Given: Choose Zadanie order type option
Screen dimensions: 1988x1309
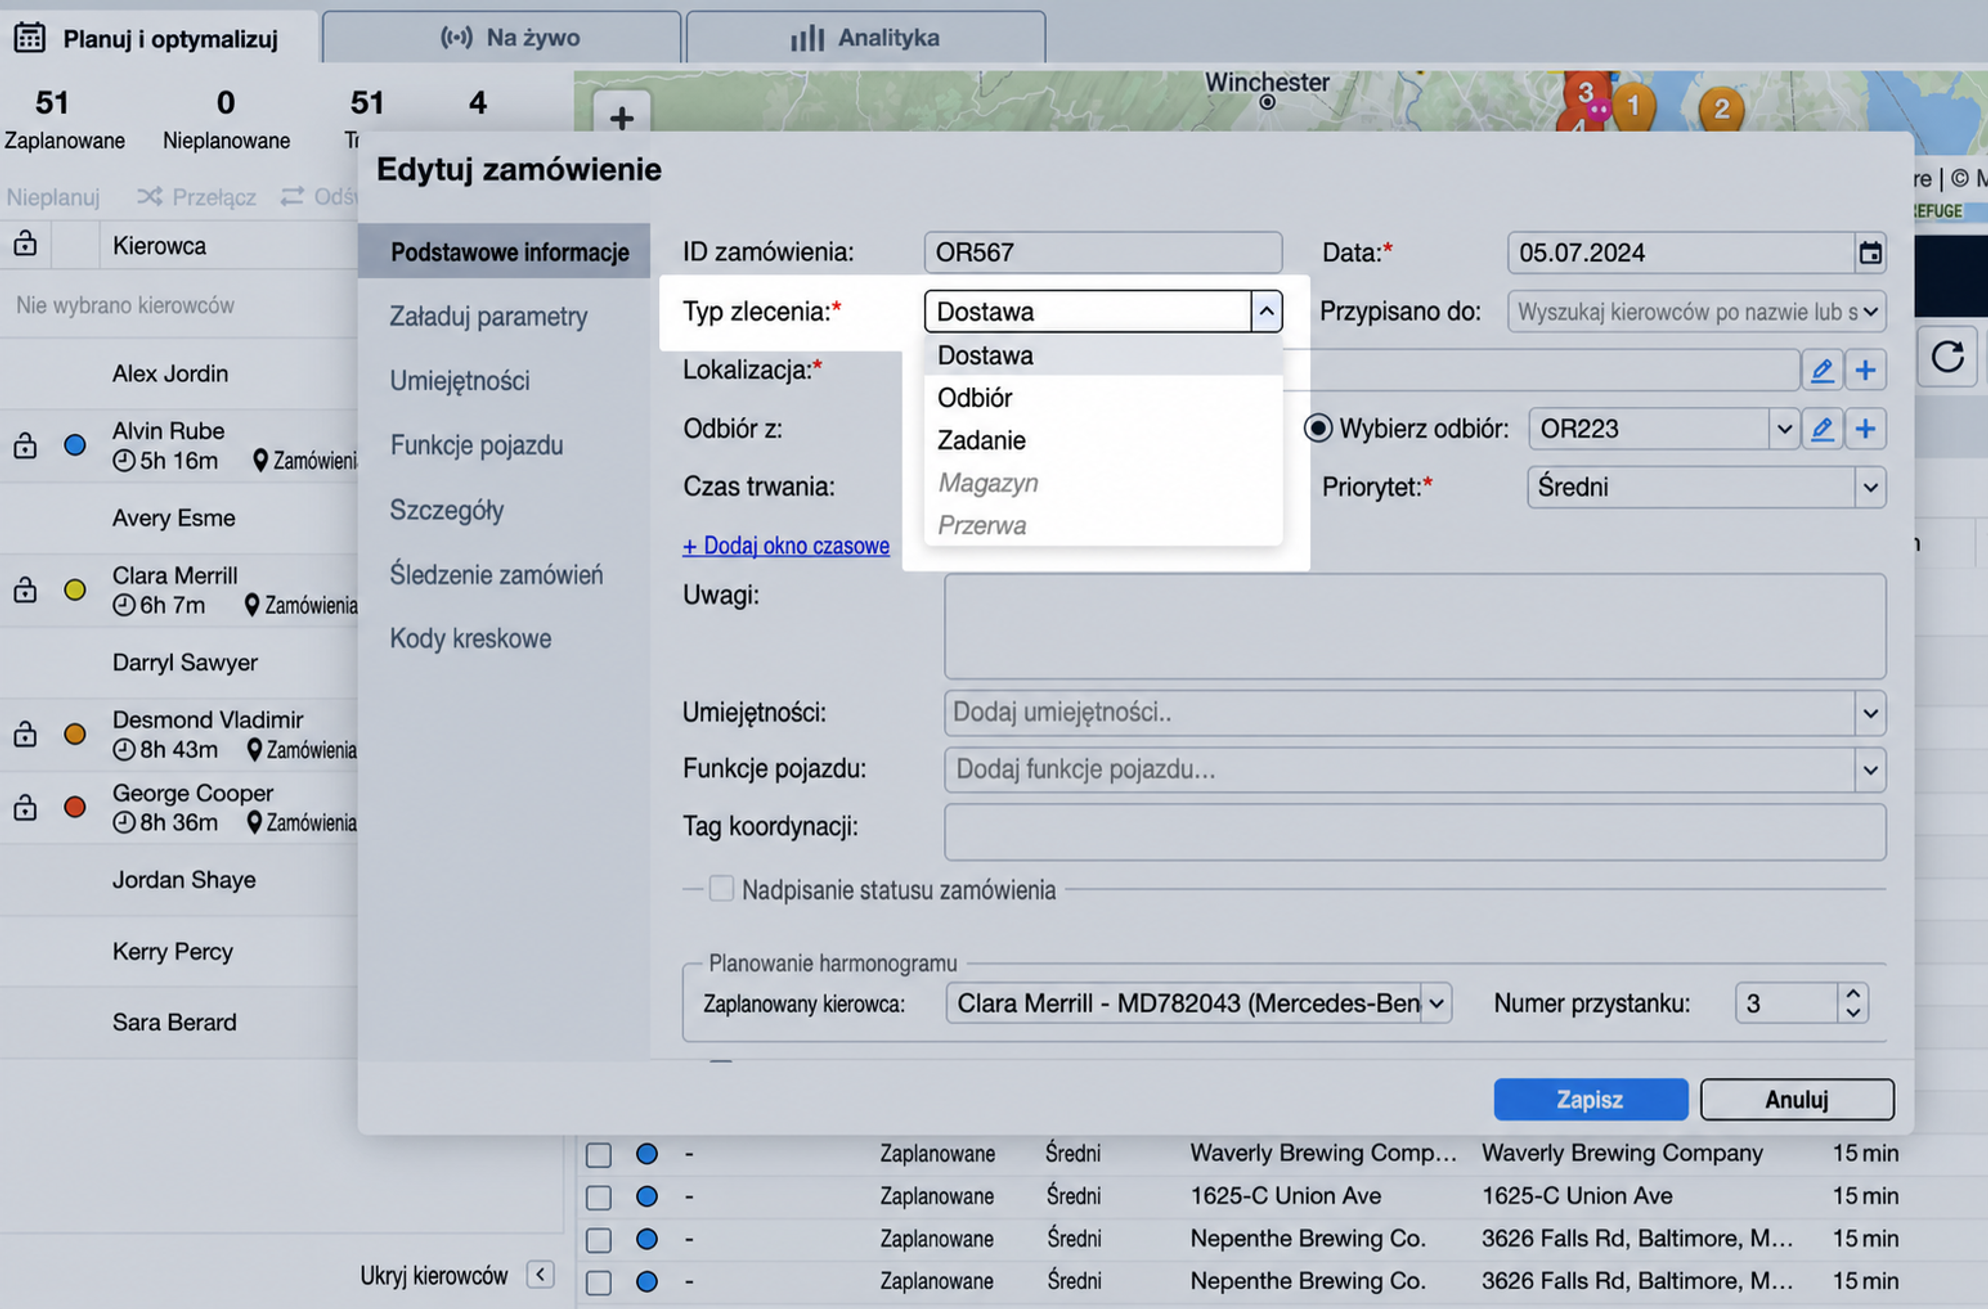Looking at the screenshot, I should coord(1103,441).
